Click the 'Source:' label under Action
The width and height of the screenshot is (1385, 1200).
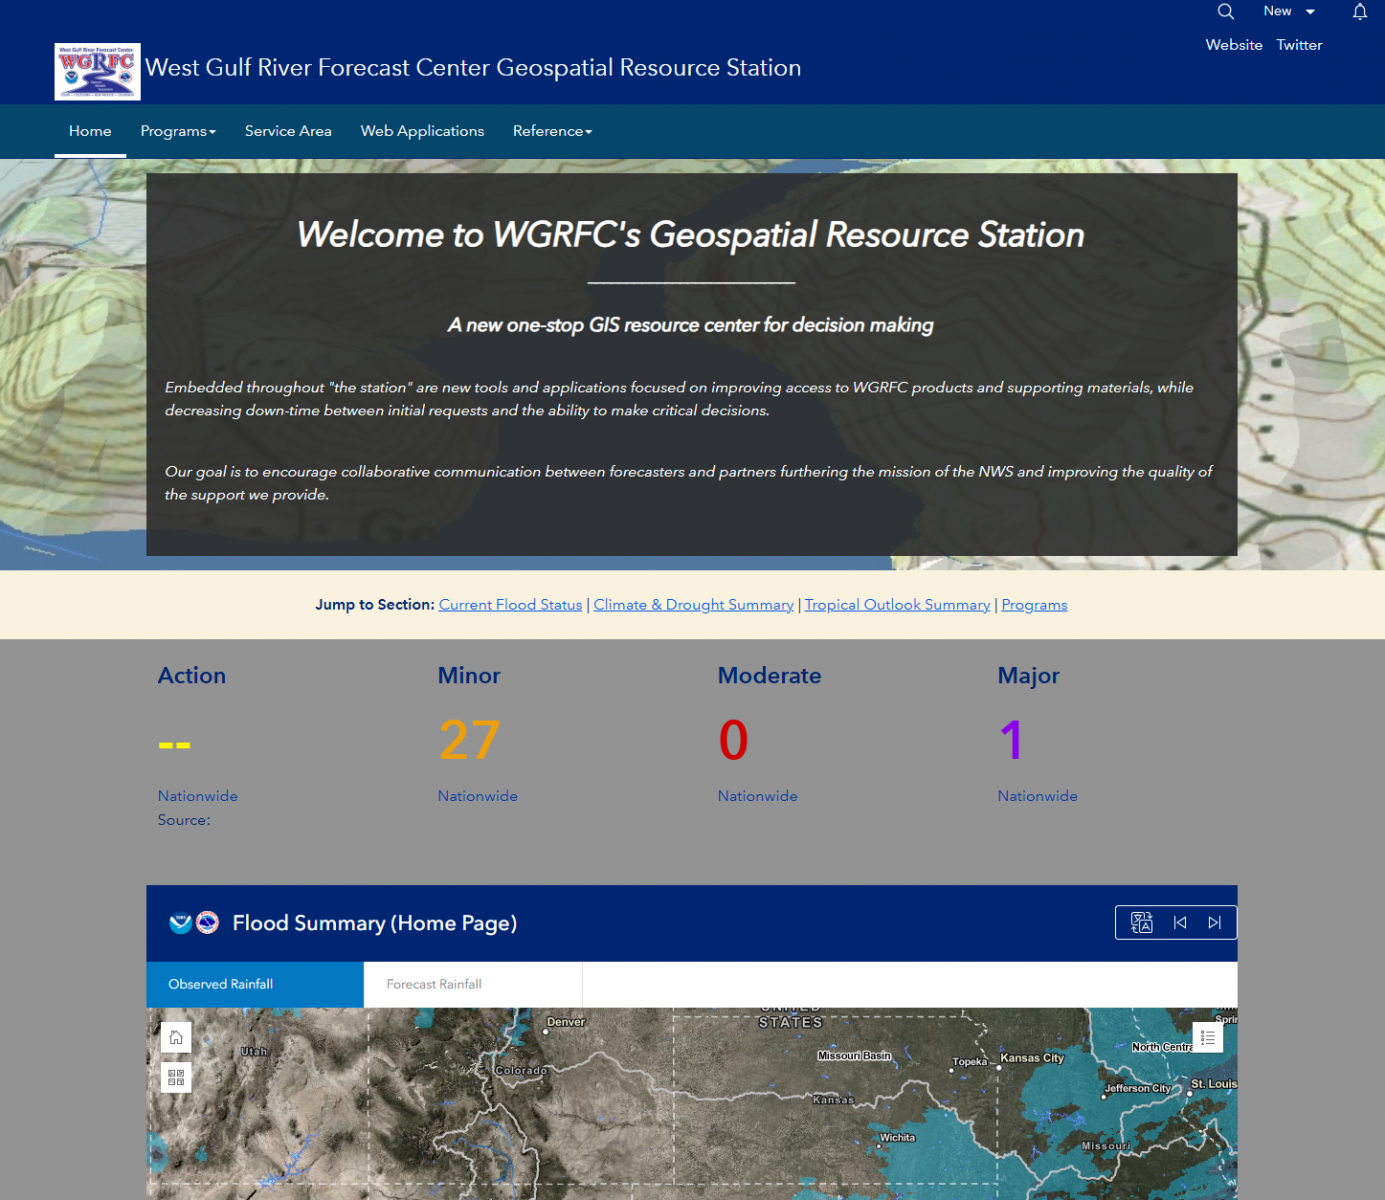[x=184, y=820]
